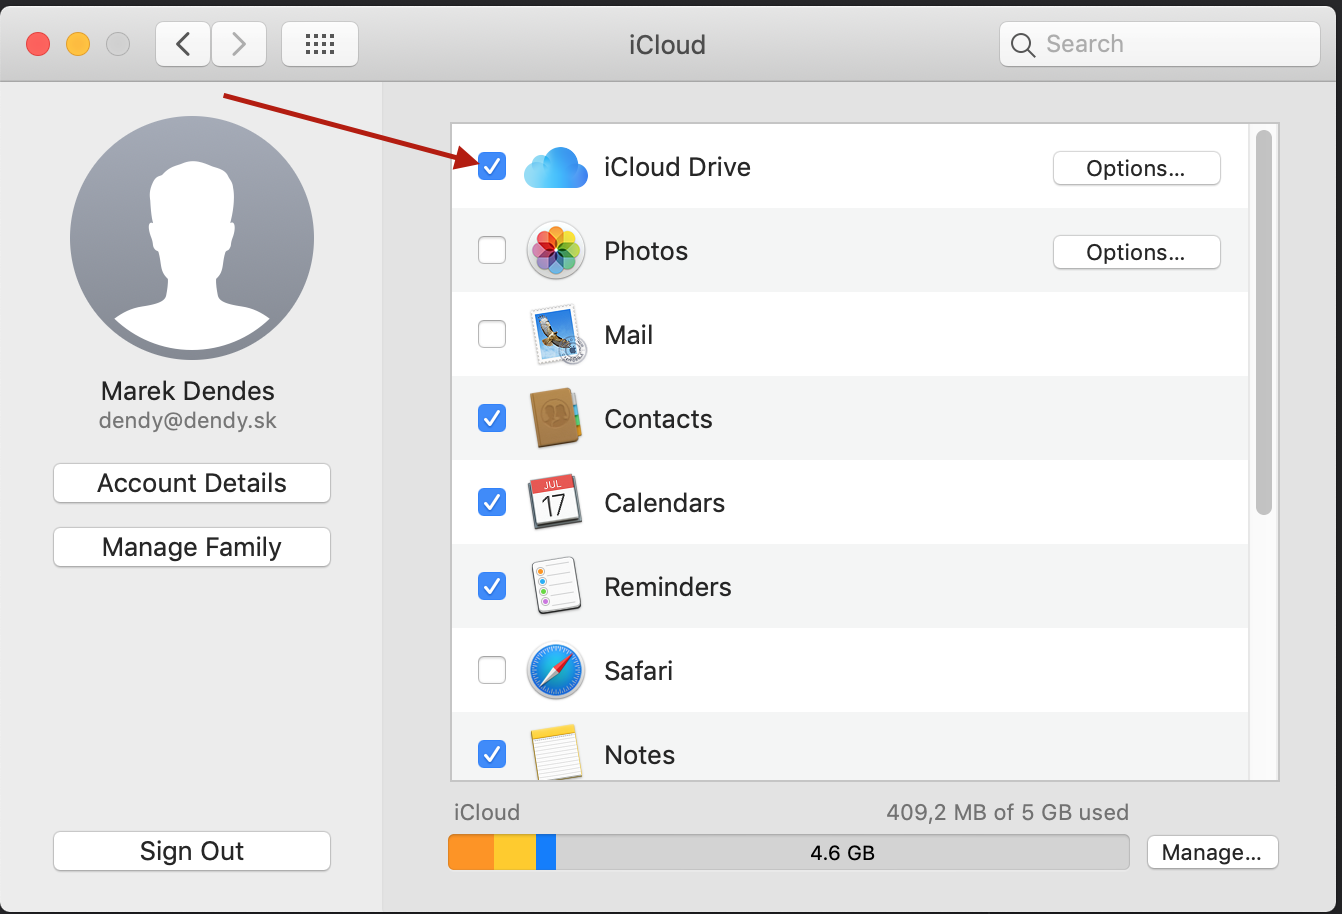
Task: Click the orange segment of storage bar
Action: click(471, 852)
